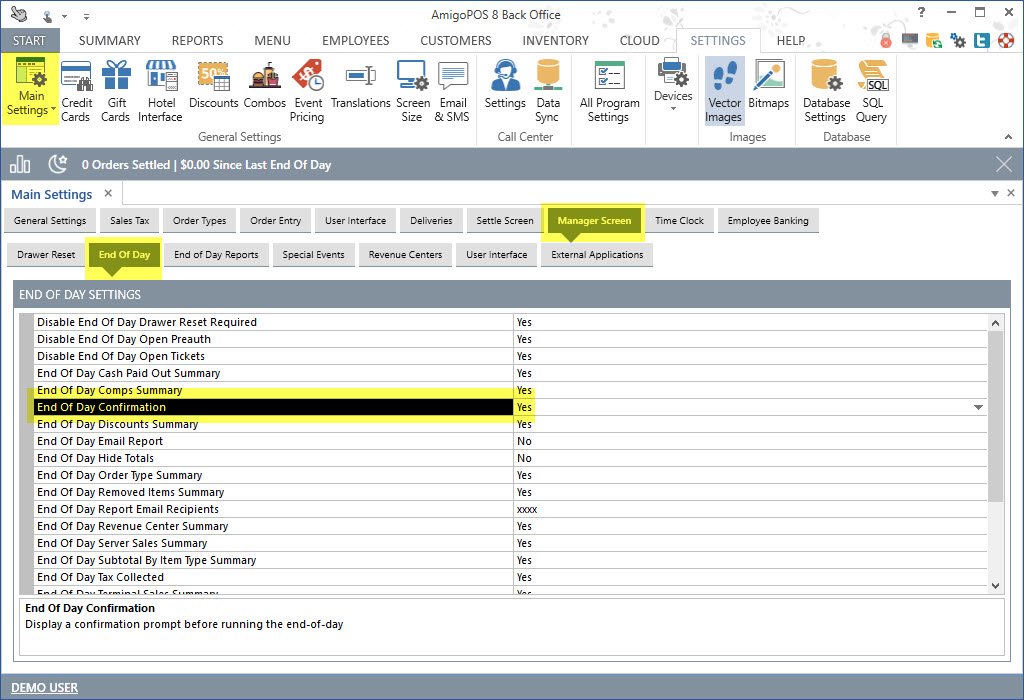
Task: Select the Discounts ribbon icon
Action: coord(214,90)
